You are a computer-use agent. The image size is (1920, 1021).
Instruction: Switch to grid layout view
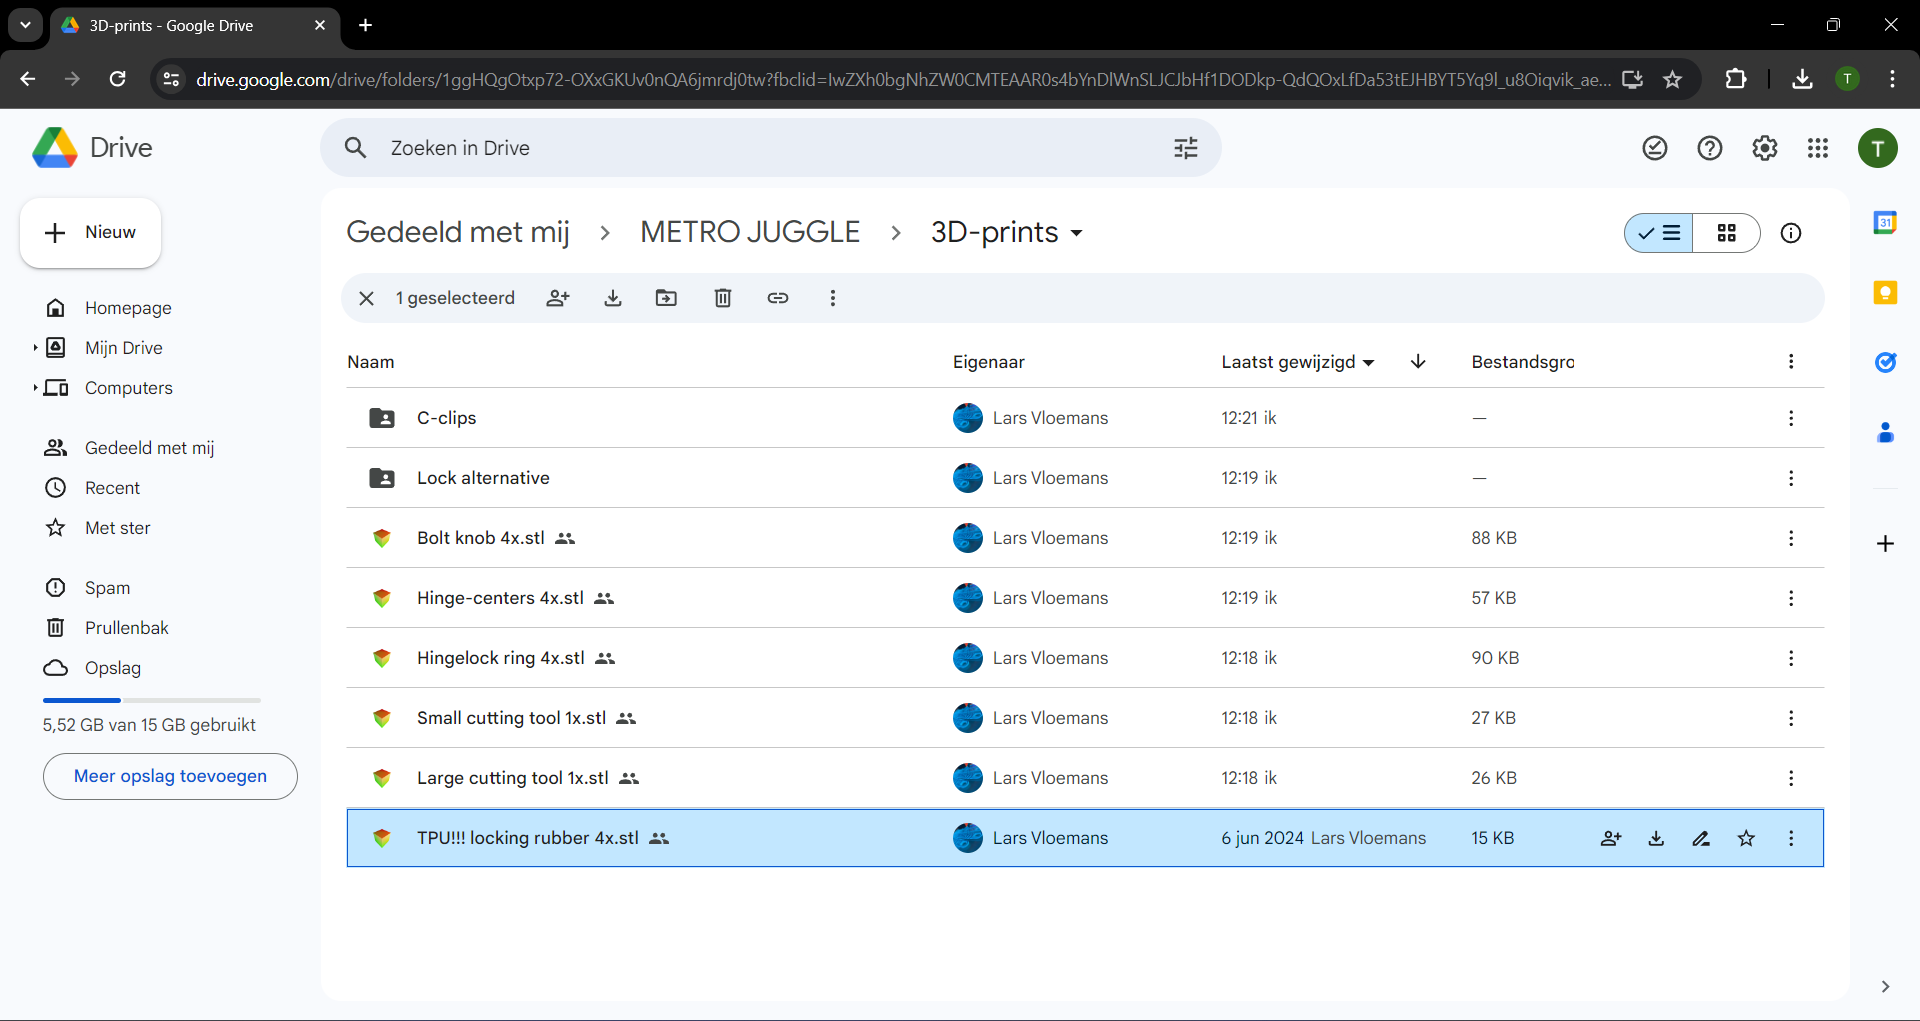coord(1727,233)
